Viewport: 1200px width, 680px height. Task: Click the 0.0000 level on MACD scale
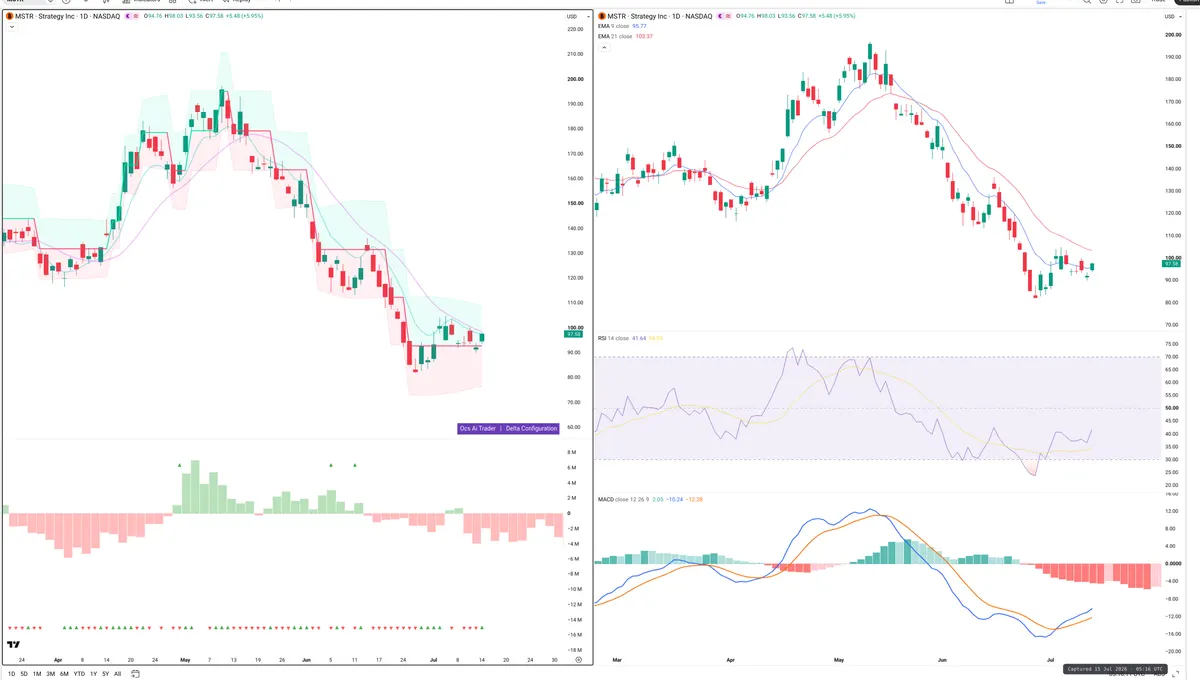click(1174, 563)
